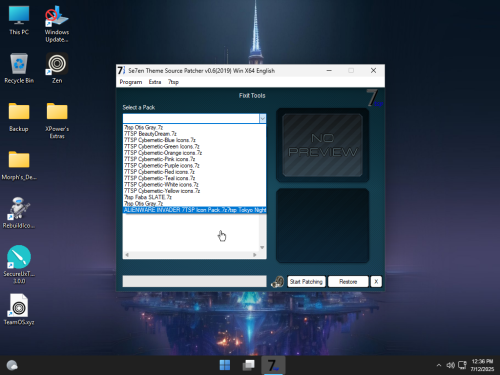
Task: Select 7TSP Cybernetic-White icons.7z pack
Action: [x=195, y=184]
